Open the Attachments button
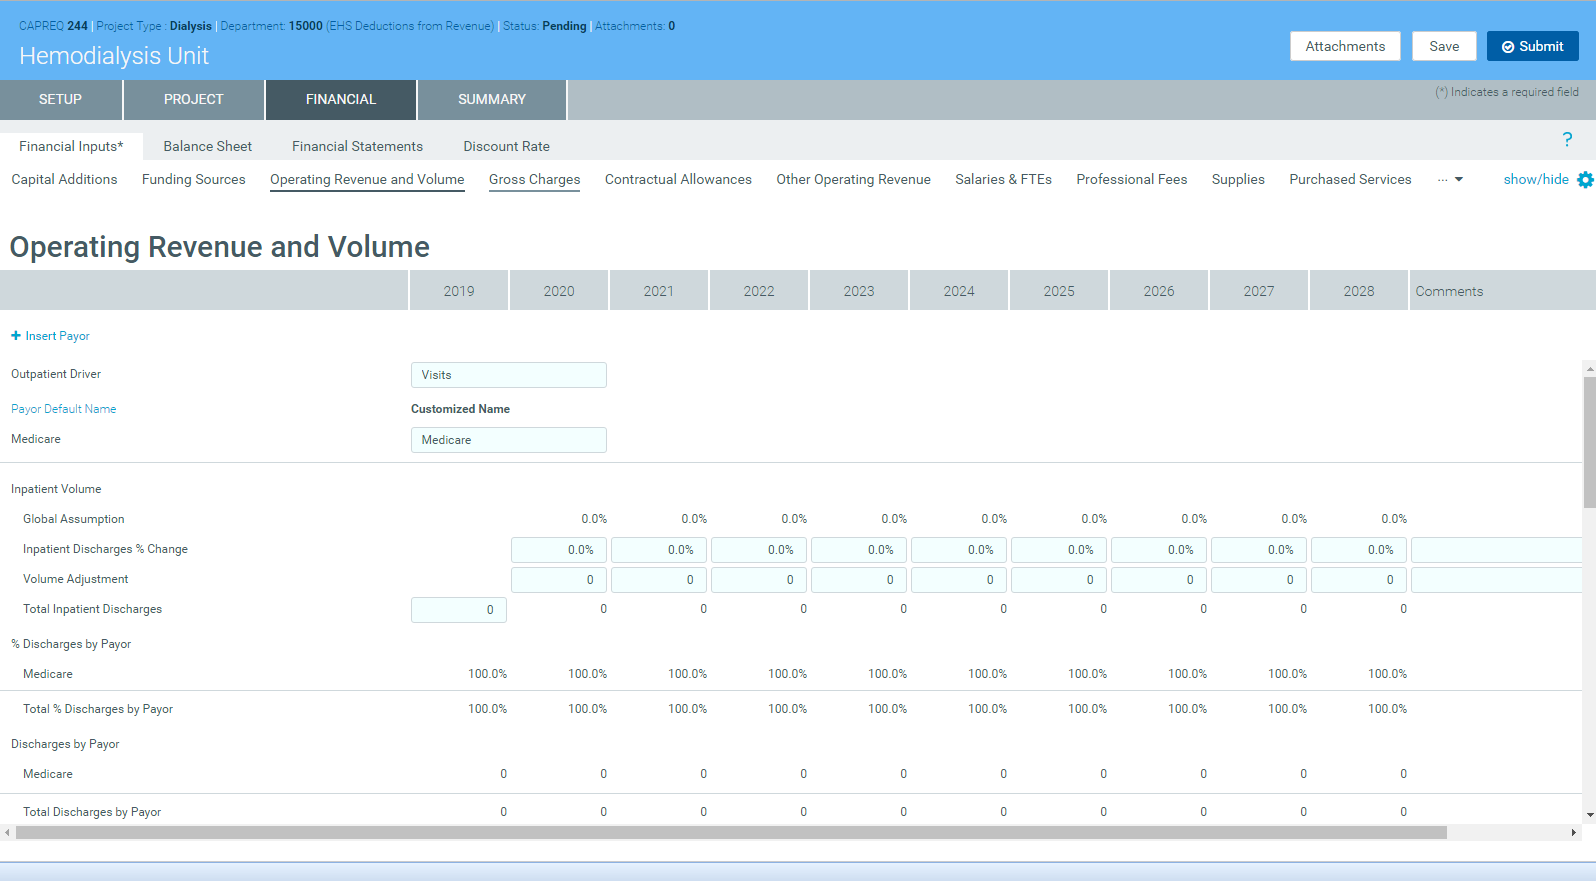The image size is (1596, 881). coord(1344,46)
